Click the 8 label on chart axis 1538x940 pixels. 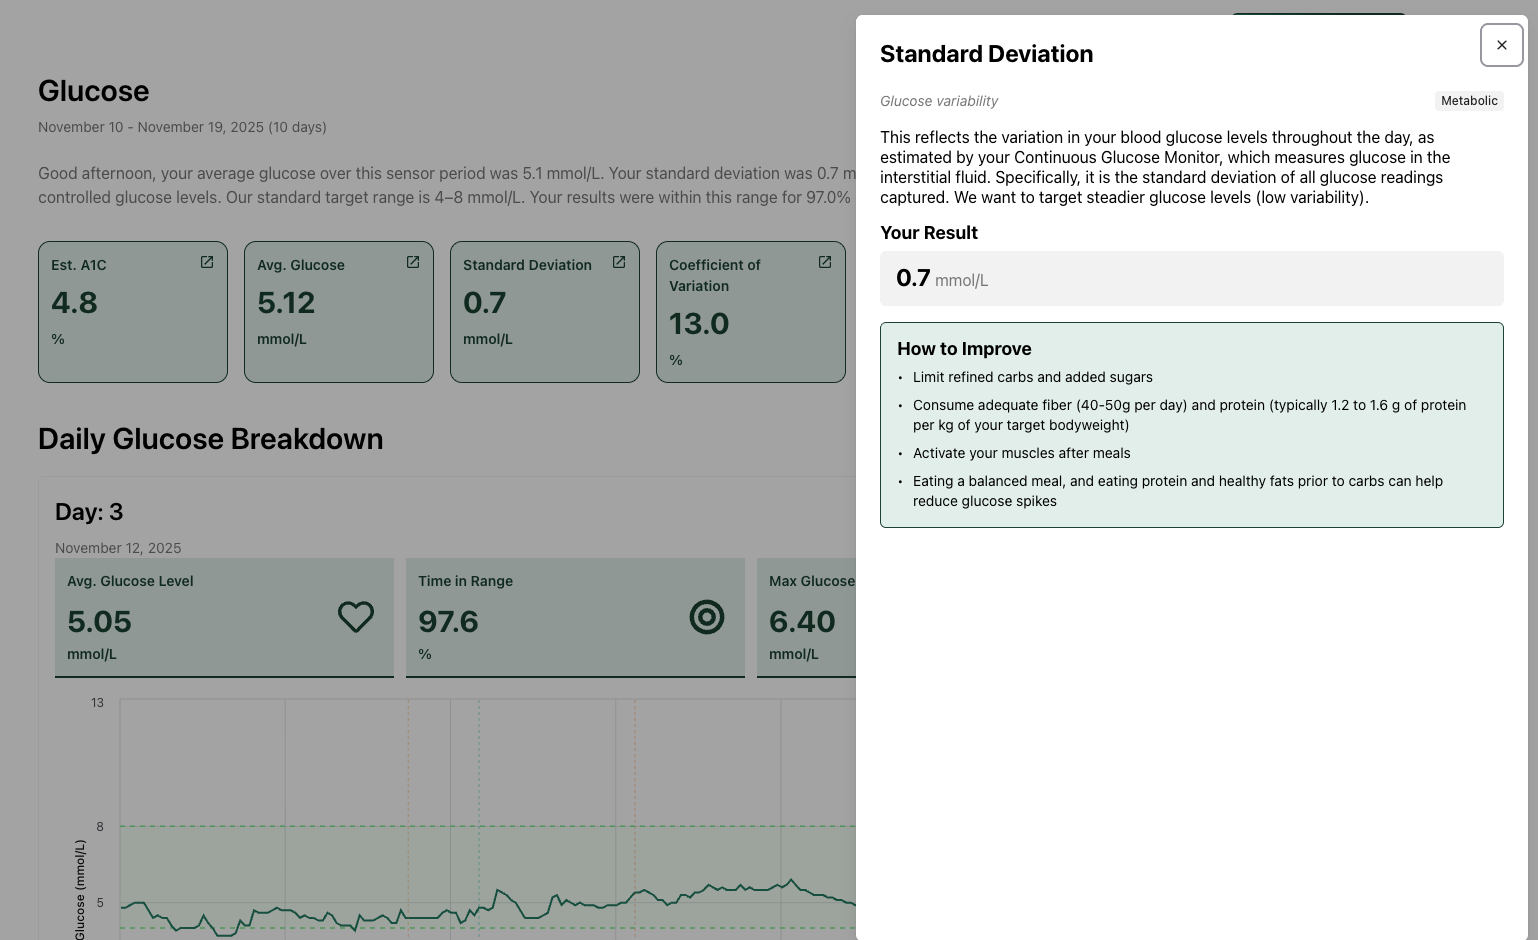click(100, 826)
